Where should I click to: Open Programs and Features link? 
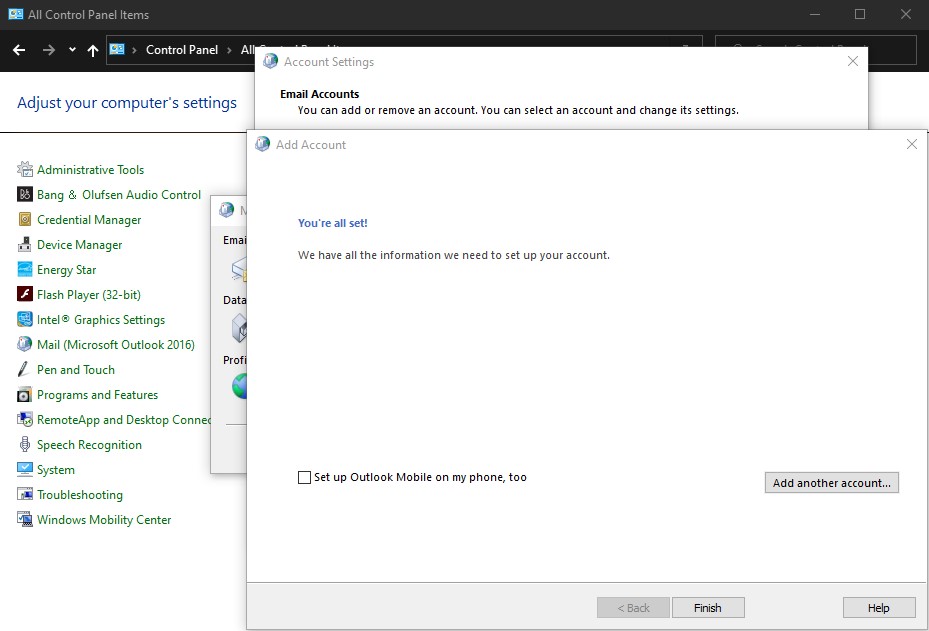97,395
